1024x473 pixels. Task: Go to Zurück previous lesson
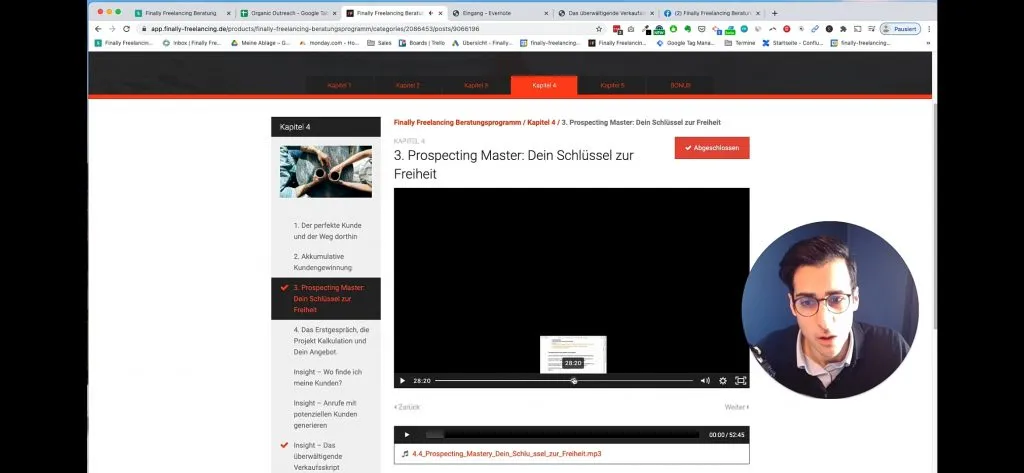point(407,407)
